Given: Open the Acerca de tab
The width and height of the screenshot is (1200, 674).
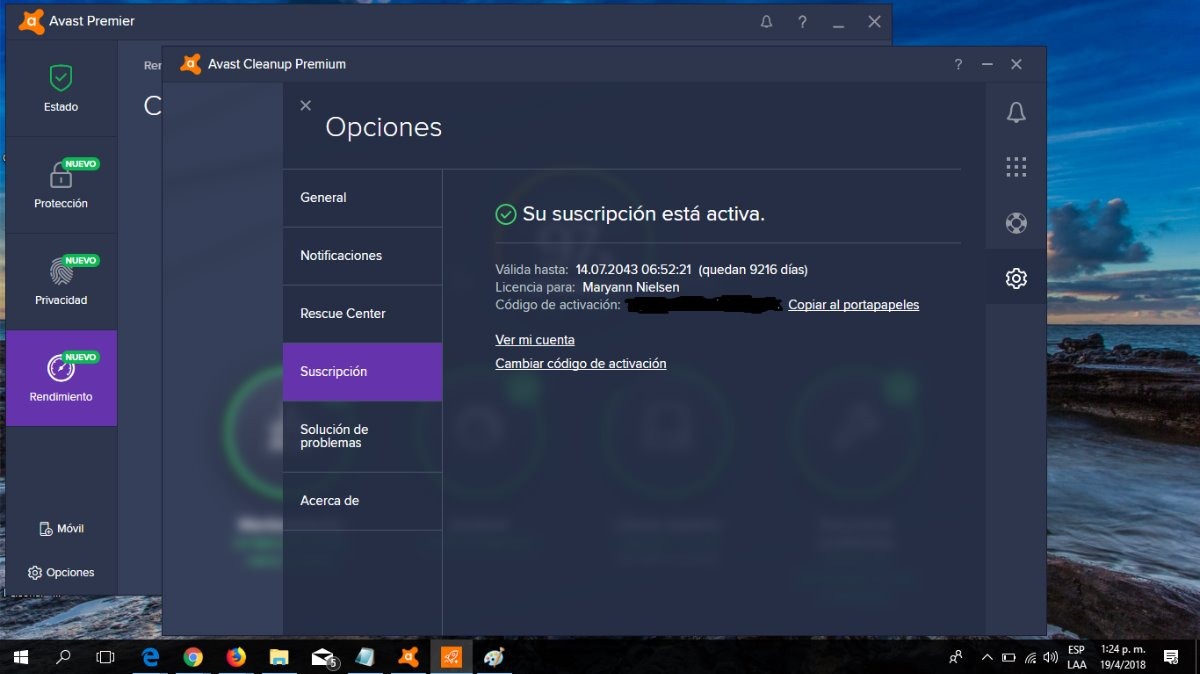Looking at the screenshot, I should coord(362,501).
